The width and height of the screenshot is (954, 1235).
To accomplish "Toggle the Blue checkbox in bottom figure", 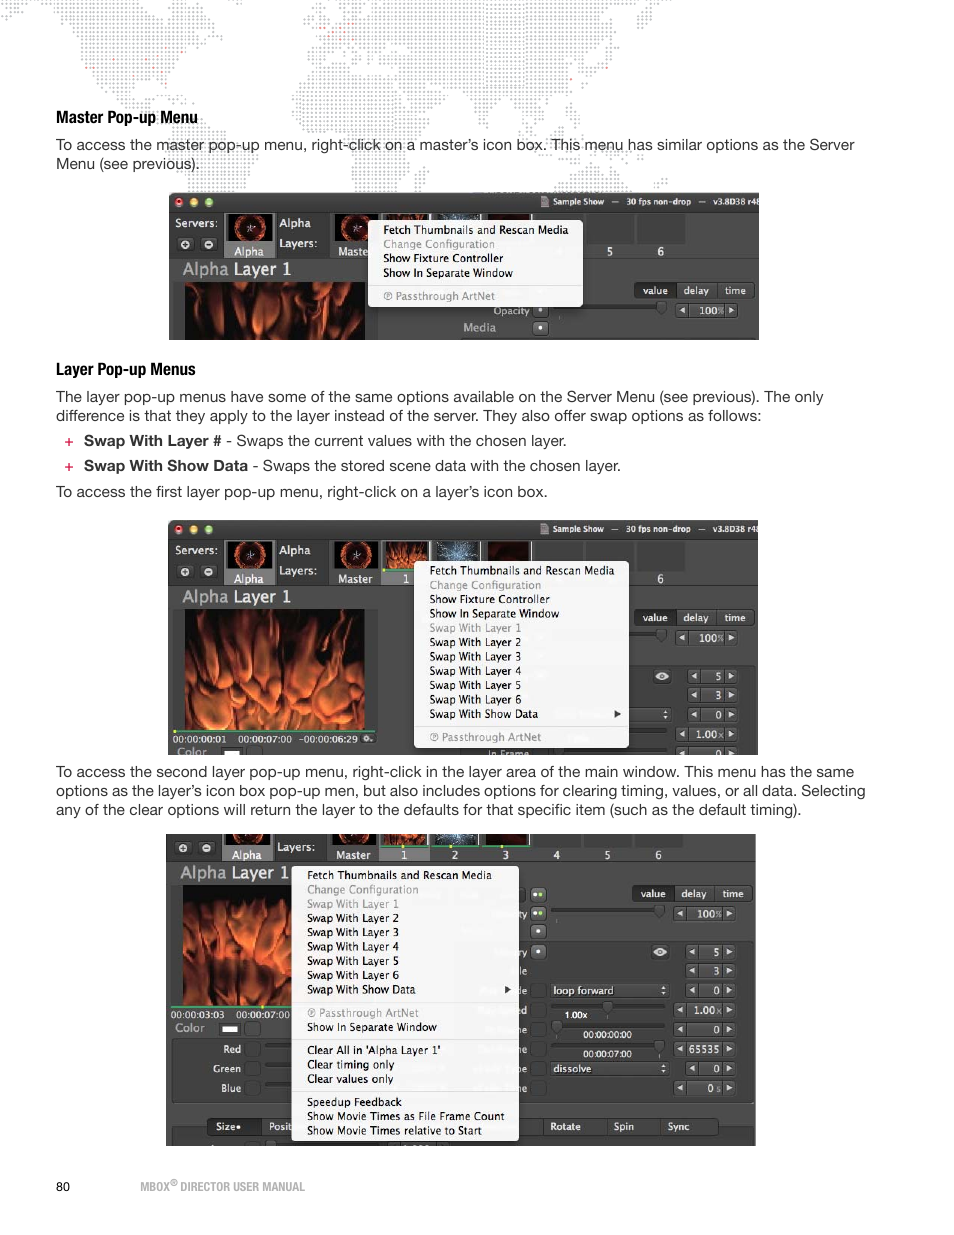I will point(253,1088).
